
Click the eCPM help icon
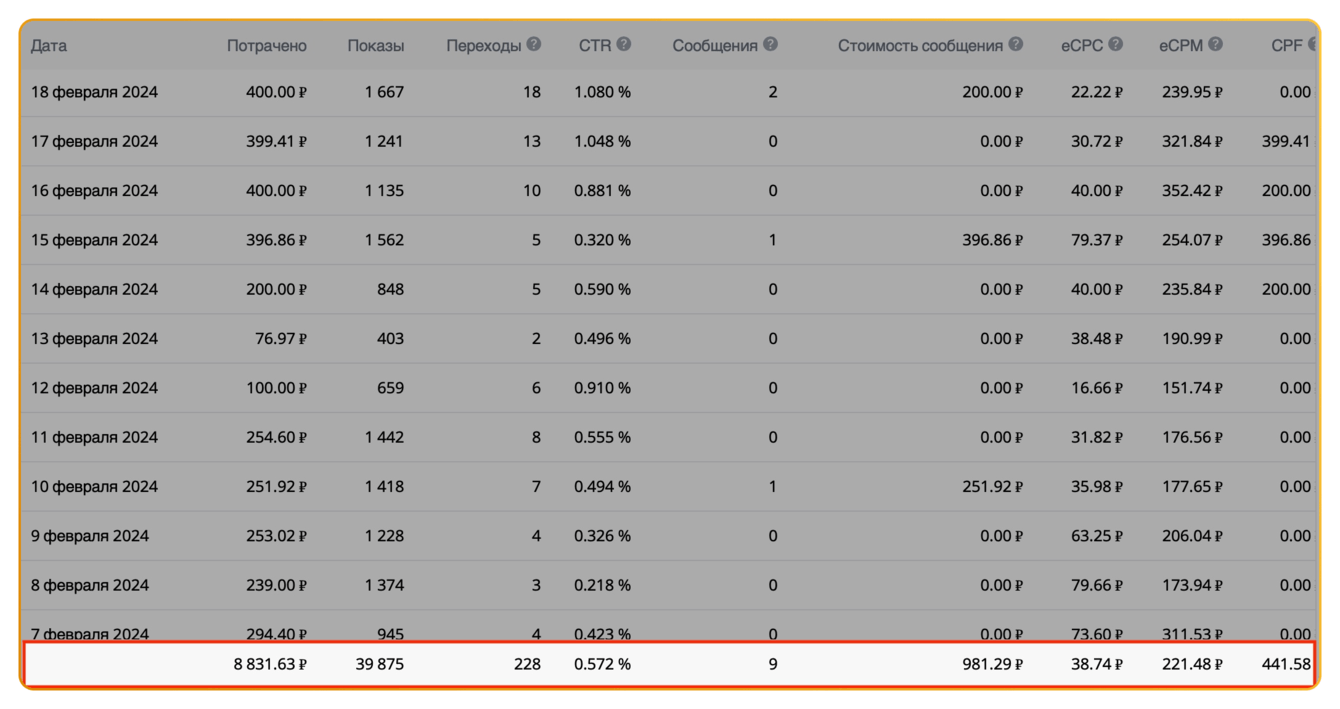point(1216,45)
